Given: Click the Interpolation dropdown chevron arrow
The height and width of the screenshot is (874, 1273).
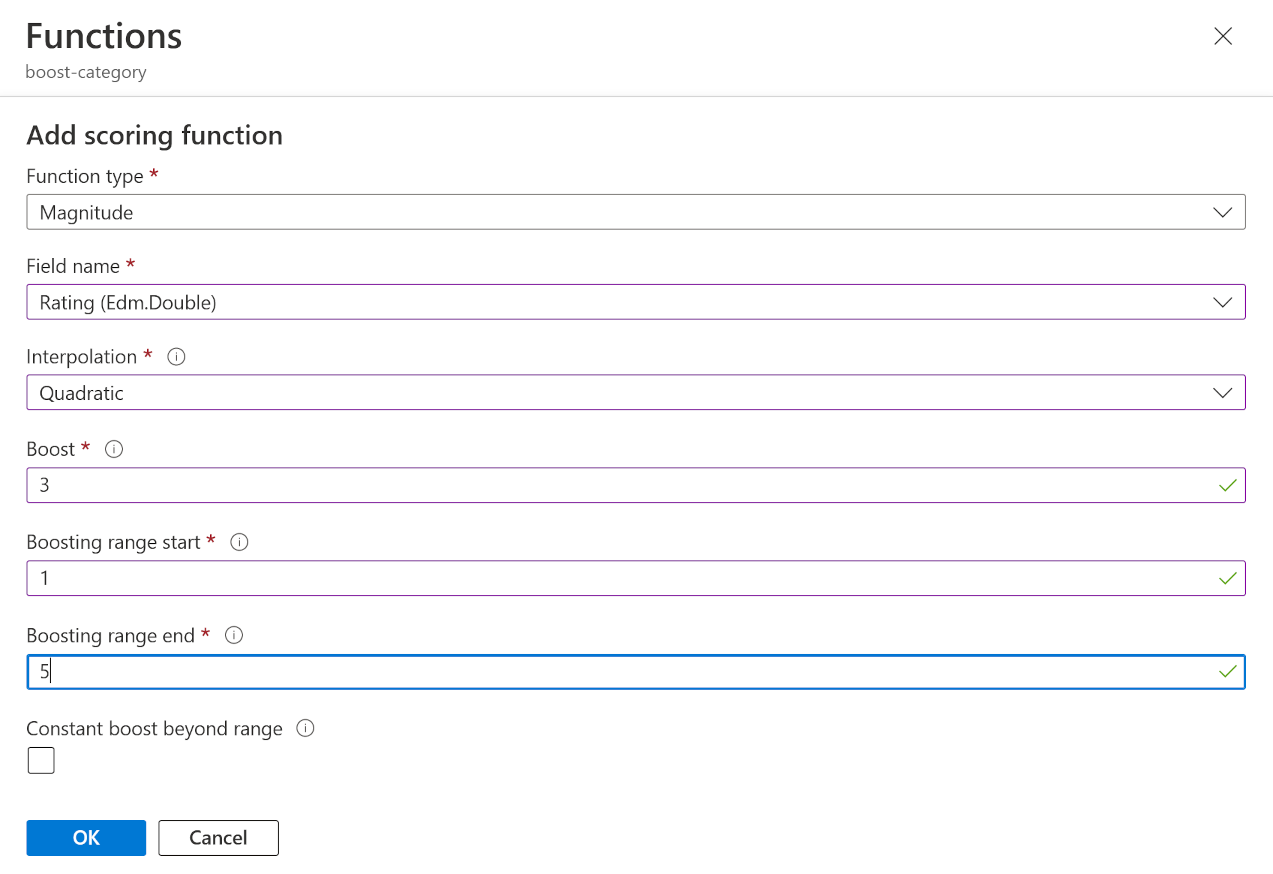Looking at the screenshot, I should 1222,393.
